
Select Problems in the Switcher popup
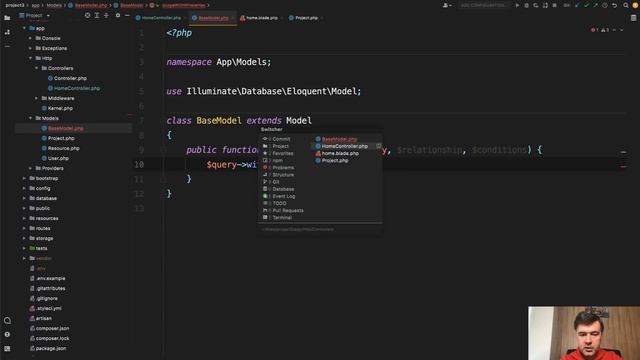pos(283,168)
